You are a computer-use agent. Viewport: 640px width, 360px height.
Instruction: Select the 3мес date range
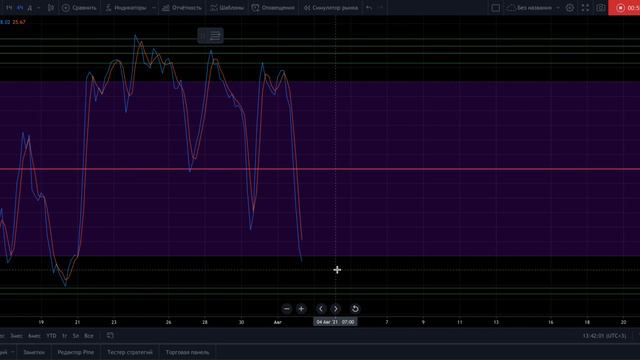pos(17,336)
